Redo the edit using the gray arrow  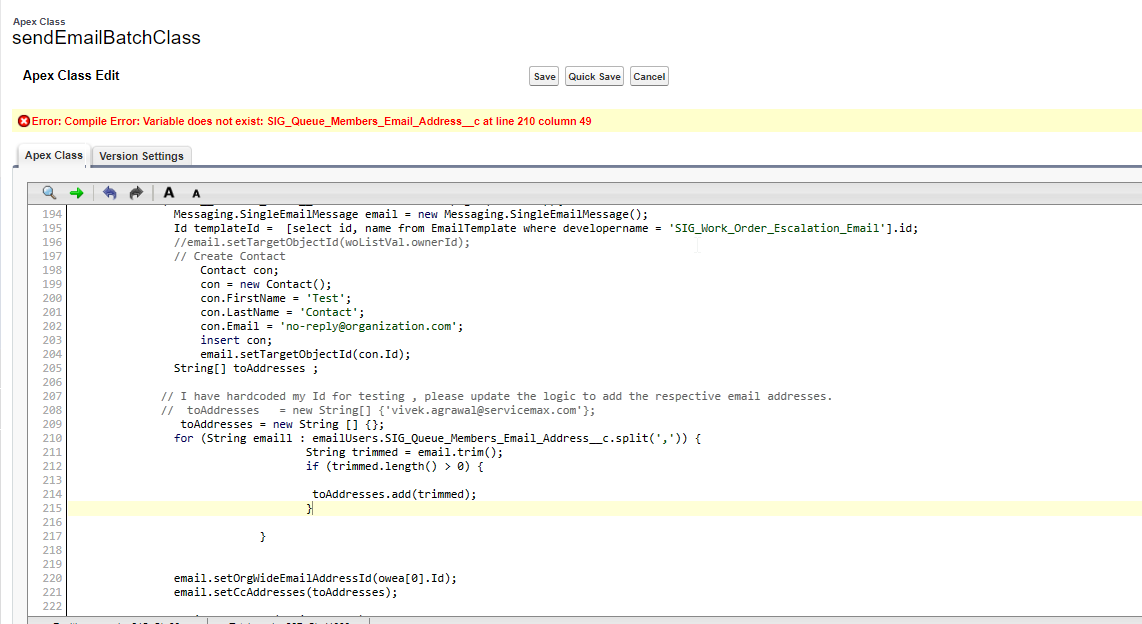(x=136, y=192)
